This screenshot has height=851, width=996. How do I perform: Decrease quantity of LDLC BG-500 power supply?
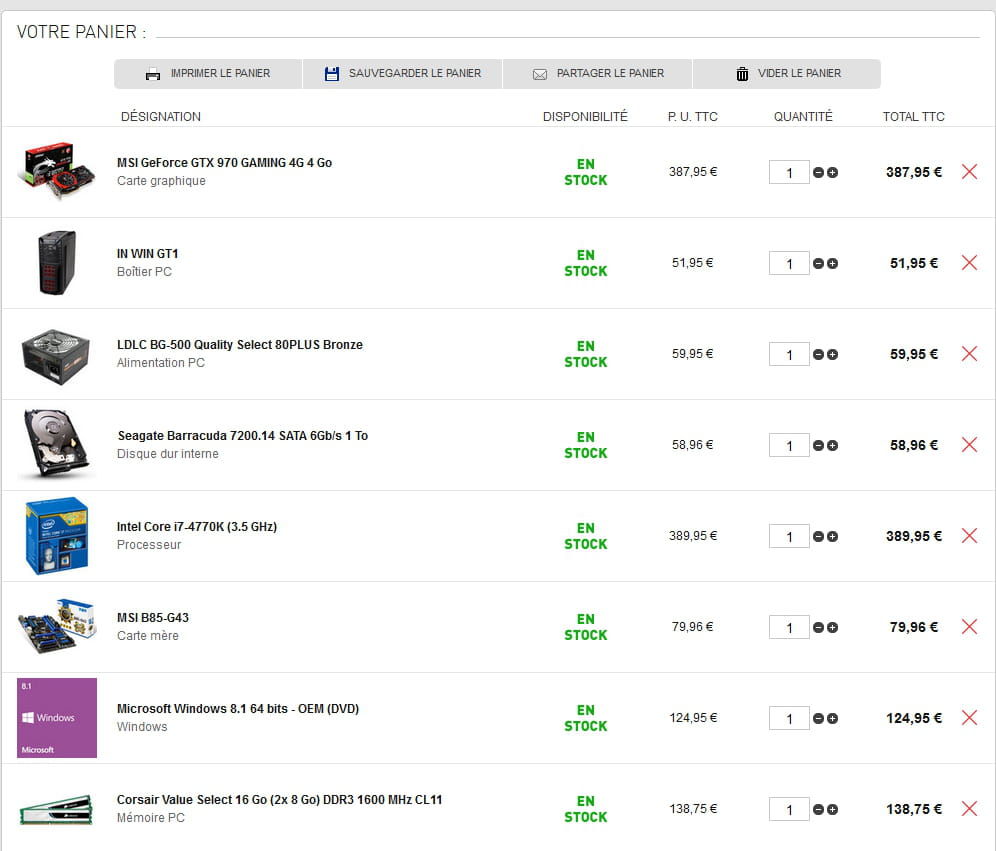coord(819,355)
